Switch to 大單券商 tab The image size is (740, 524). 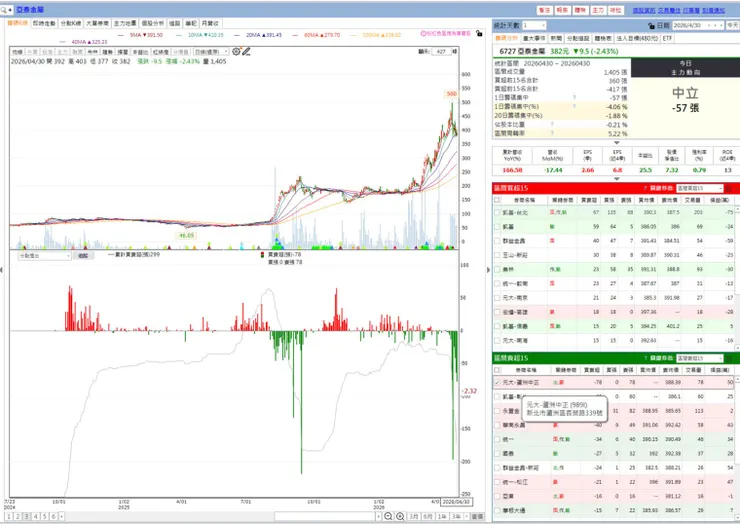(97, 23)
